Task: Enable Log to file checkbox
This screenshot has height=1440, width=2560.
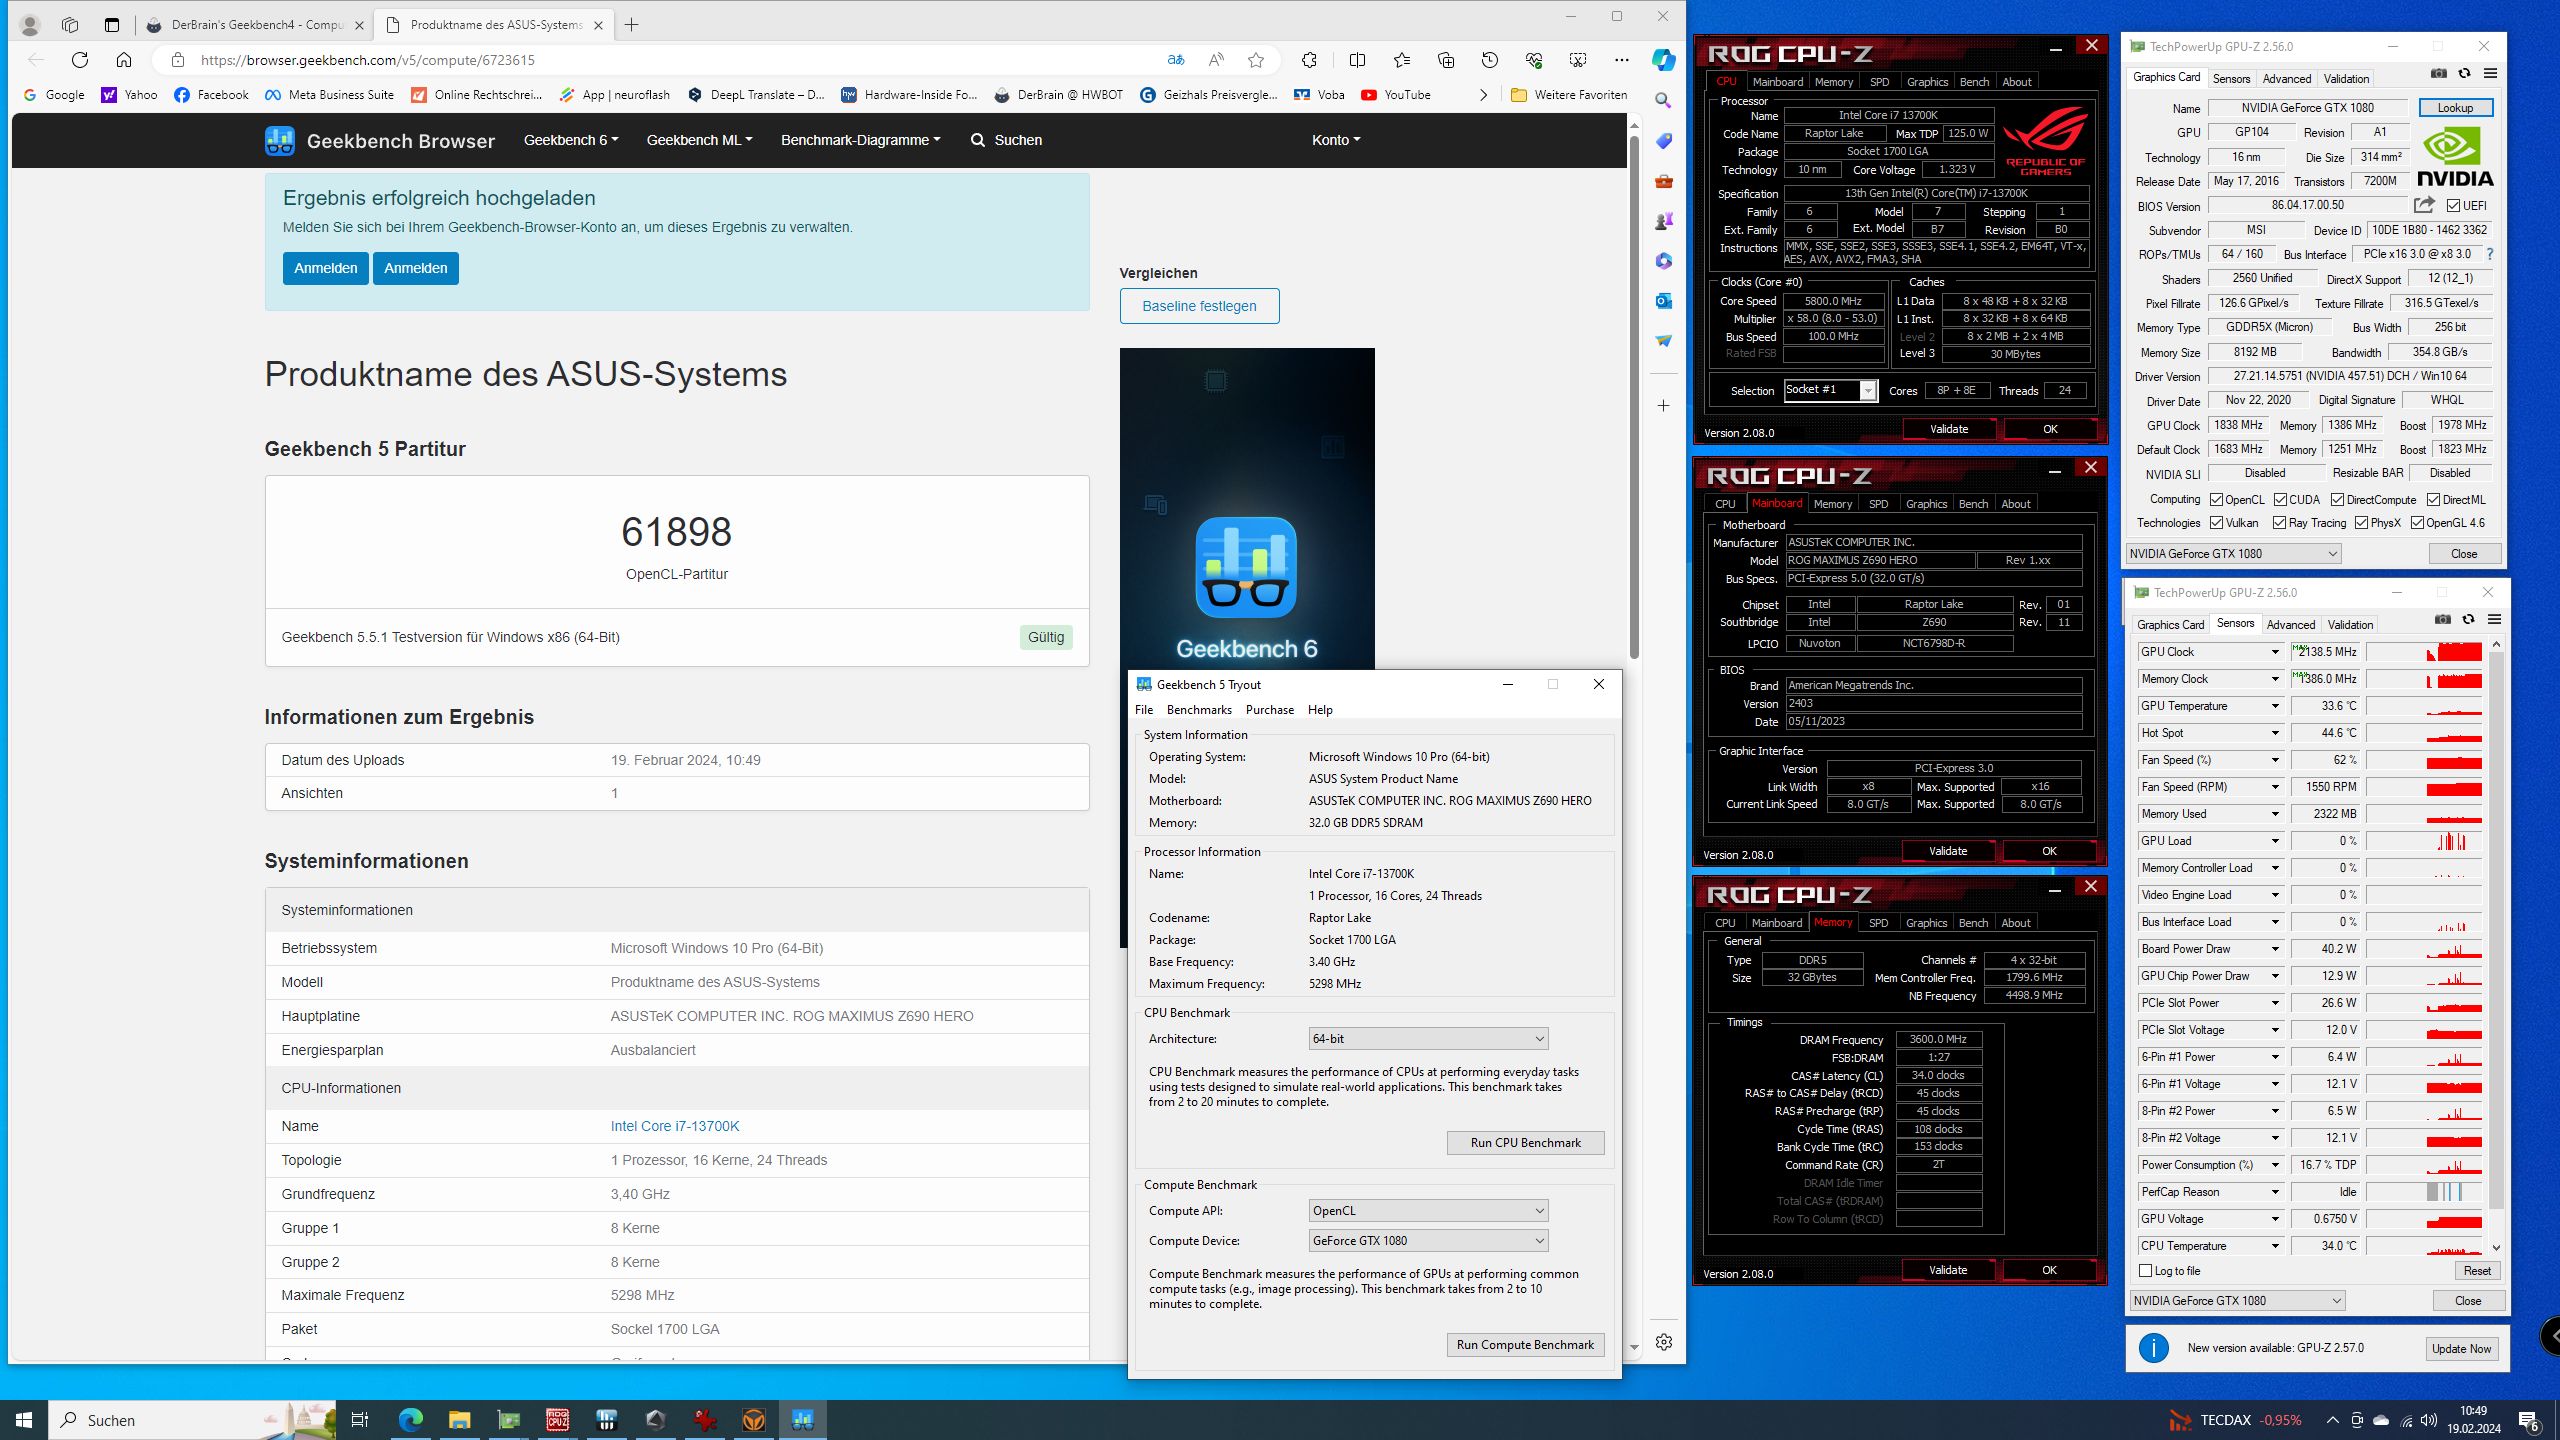Action: (x=2145, y=1271)
